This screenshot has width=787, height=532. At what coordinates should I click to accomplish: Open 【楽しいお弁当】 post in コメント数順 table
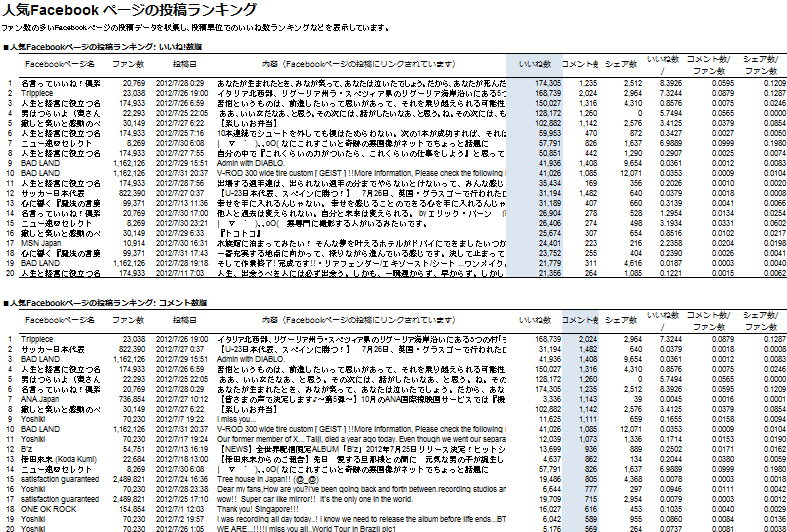(247, 409)
